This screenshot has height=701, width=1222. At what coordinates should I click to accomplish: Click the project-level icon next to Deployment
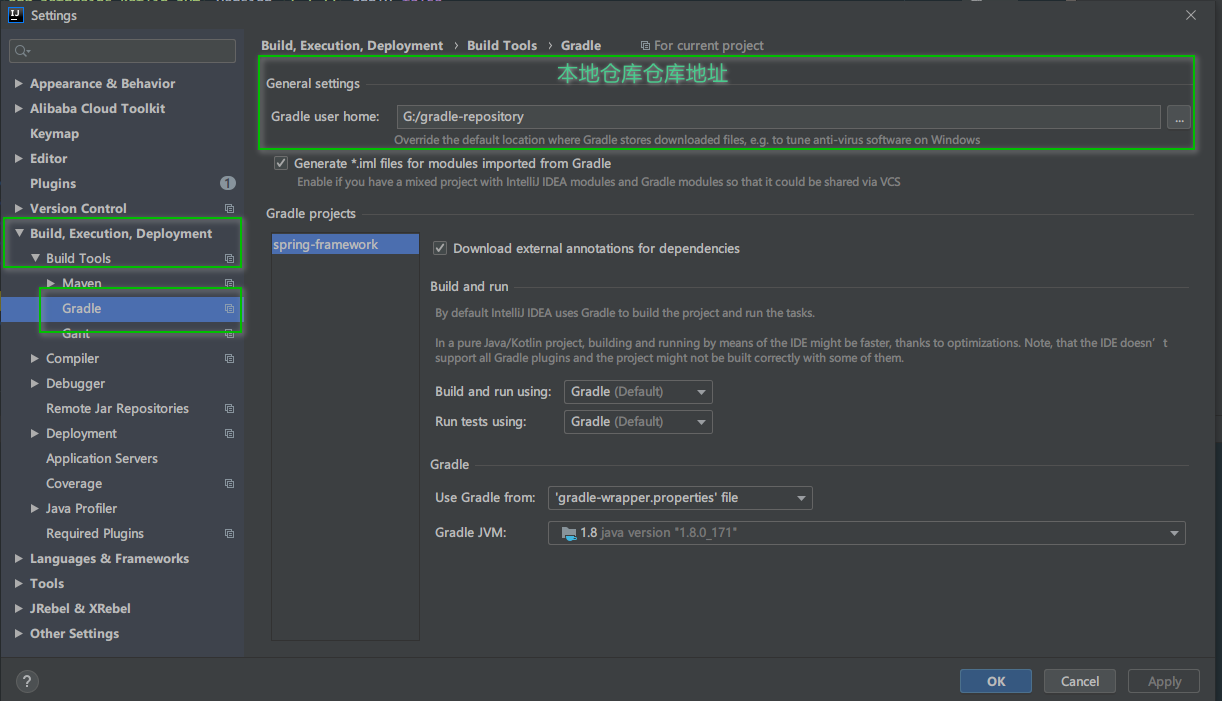point(229,434)
